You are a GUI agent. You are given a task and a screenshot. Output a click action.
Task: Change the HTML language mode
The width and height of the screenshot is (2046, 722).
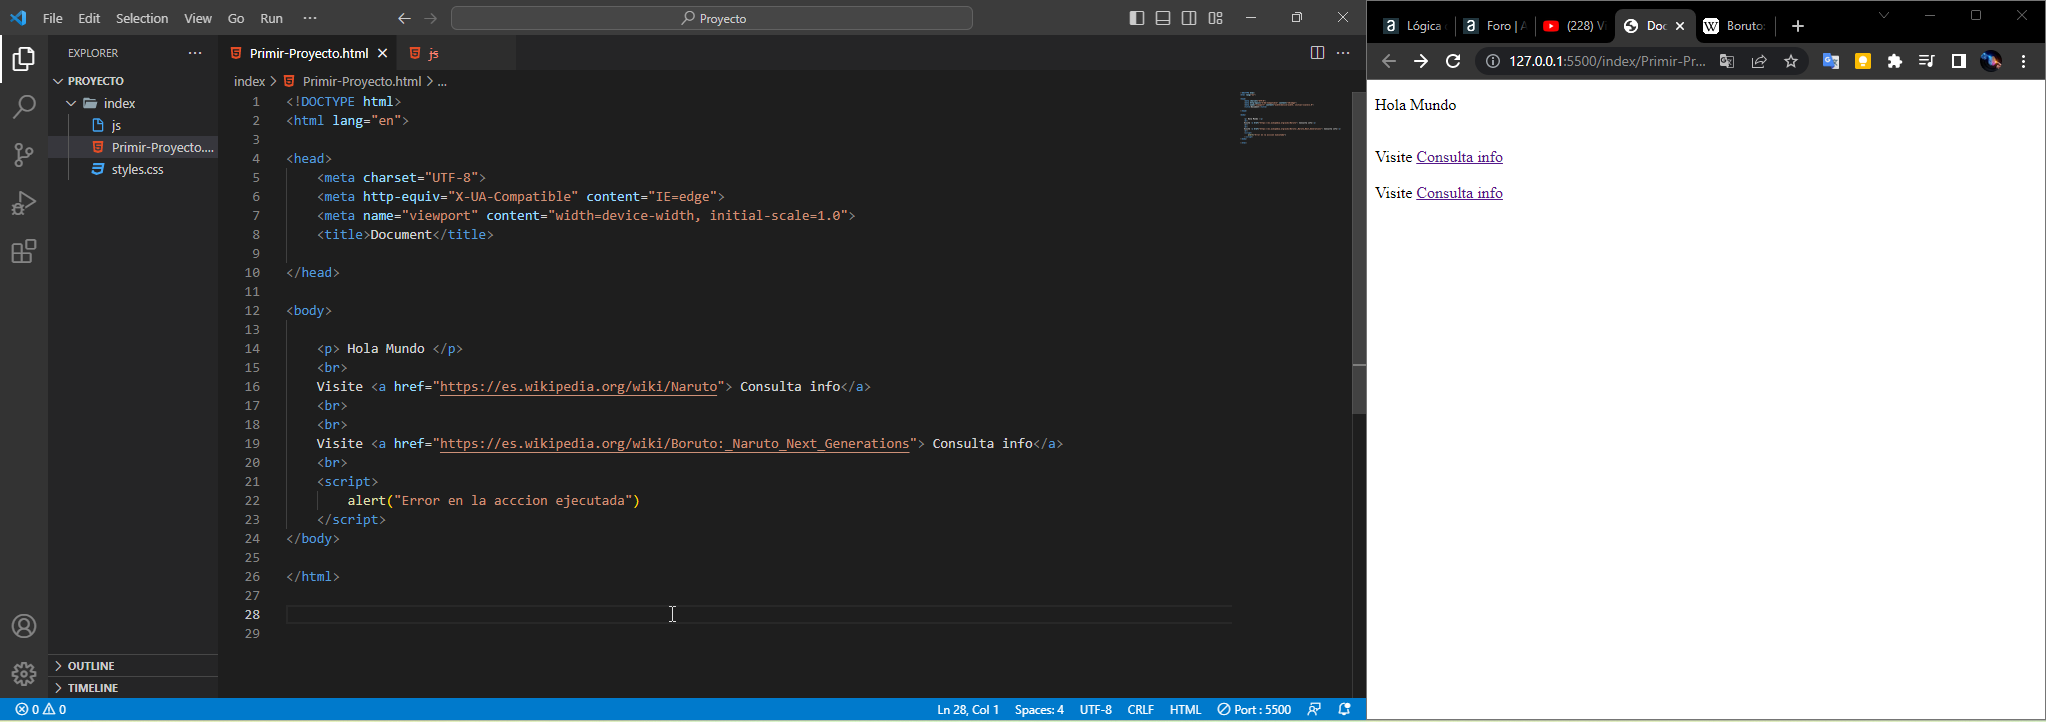coord(1185,709)
